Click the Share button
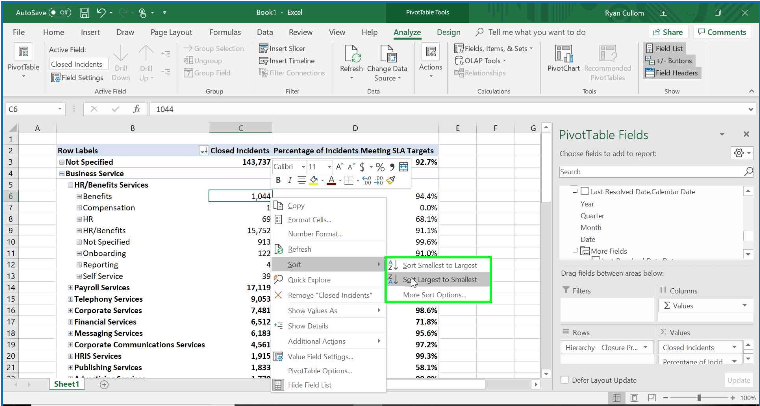The height and width of the screenshot is (406, 760). click(x=668, y=32)
